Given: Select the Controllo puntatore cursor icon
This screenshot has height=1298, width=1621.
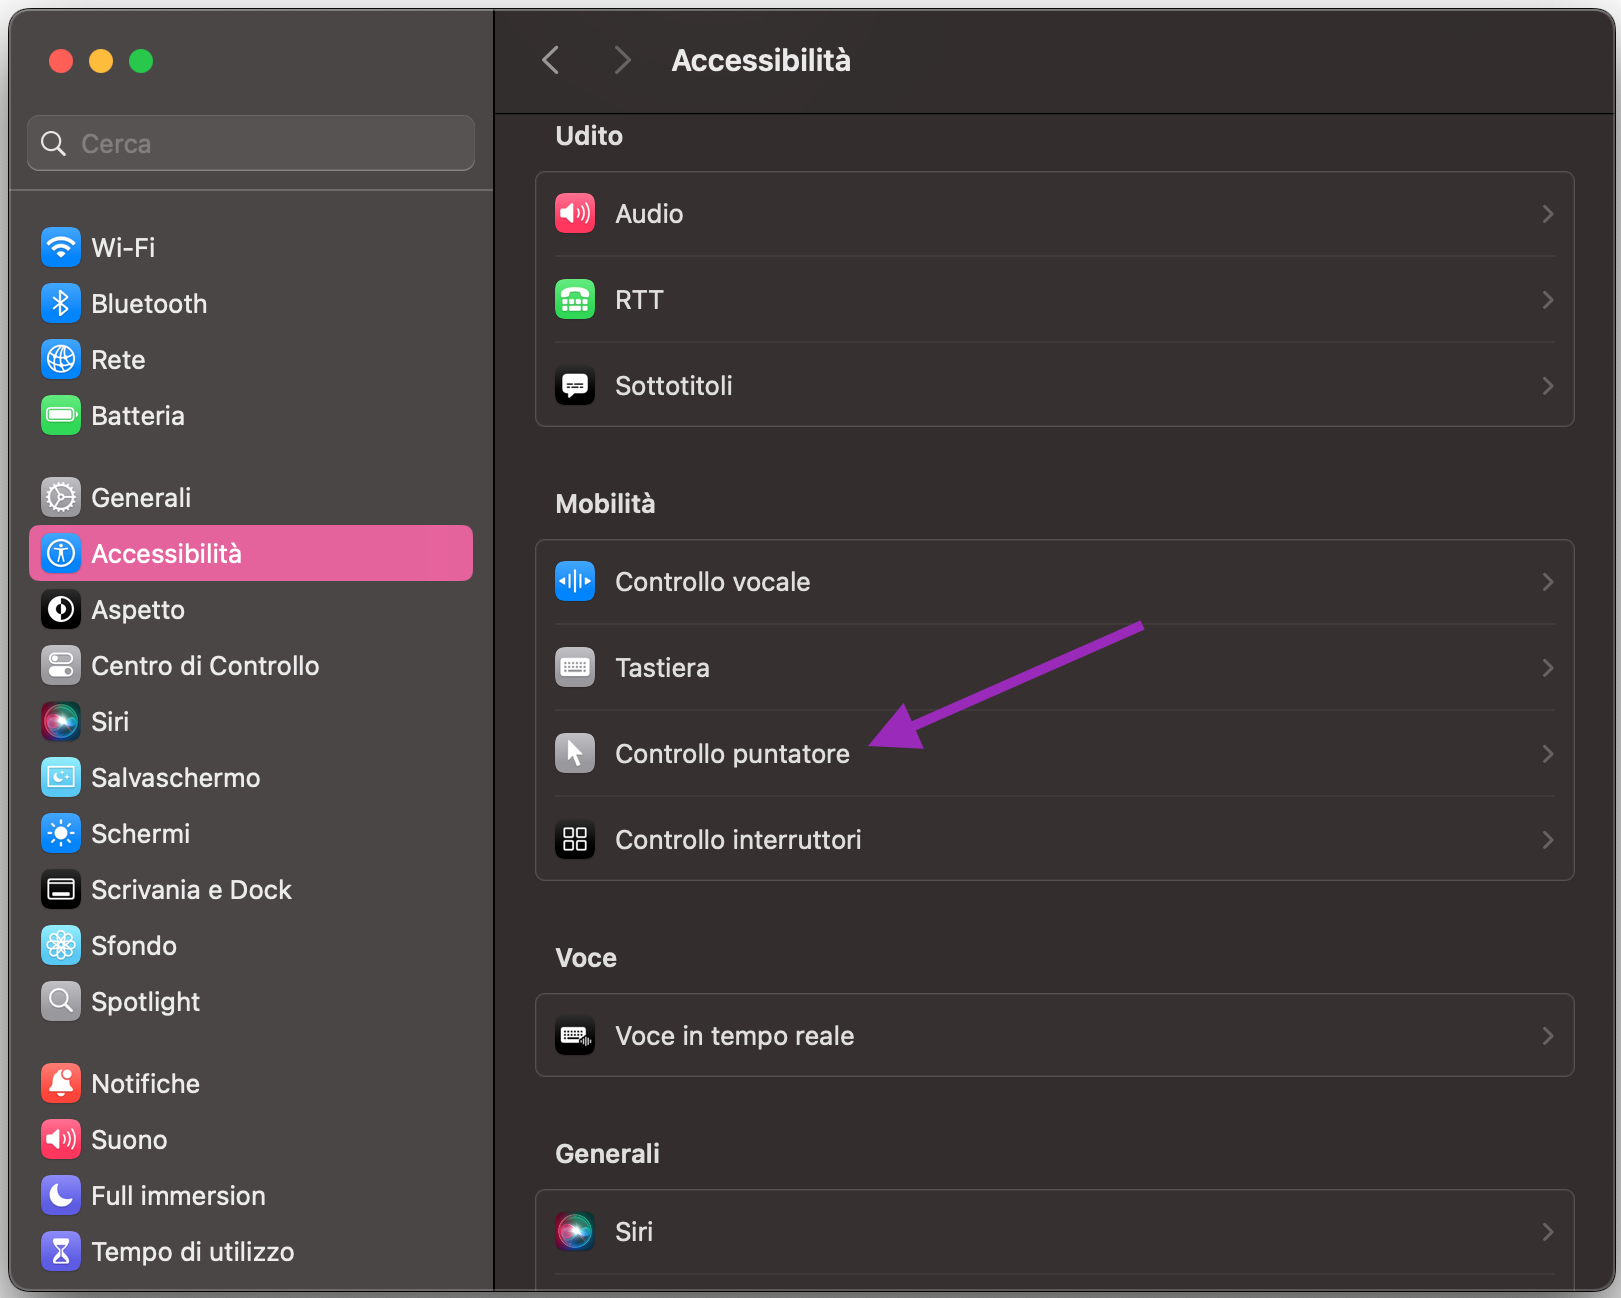Looking at the screenshot, I should click(x=575, y=753).
